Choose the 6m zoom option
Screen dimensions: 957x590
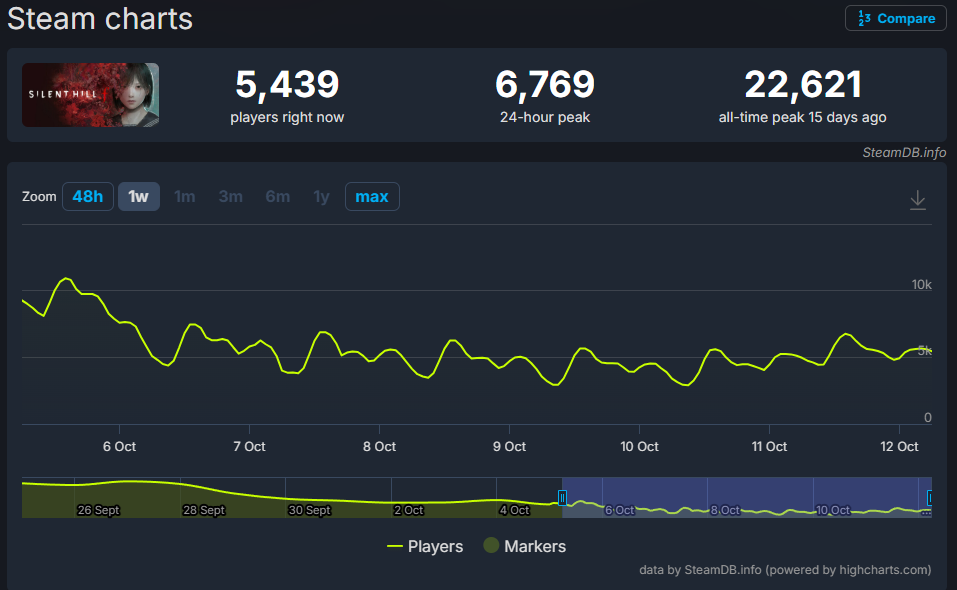pos(278,196)
